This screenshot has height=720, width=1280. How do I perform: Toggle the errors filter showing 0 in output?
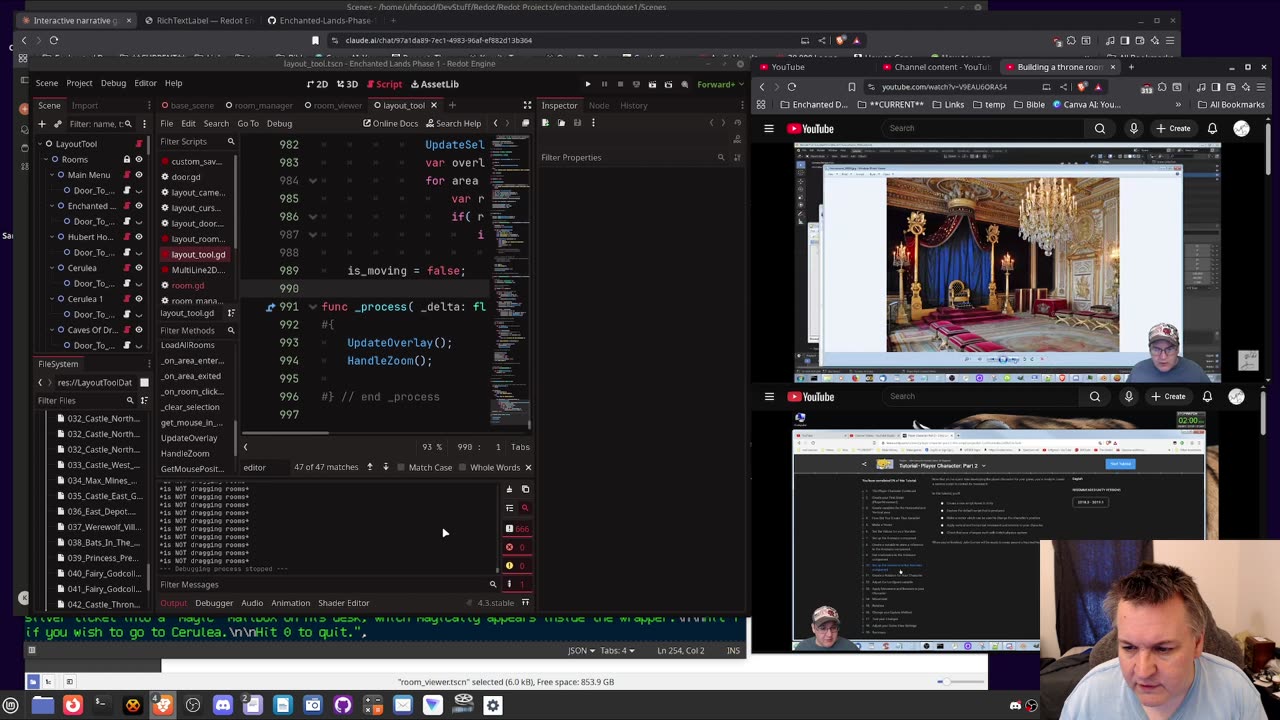515,547
